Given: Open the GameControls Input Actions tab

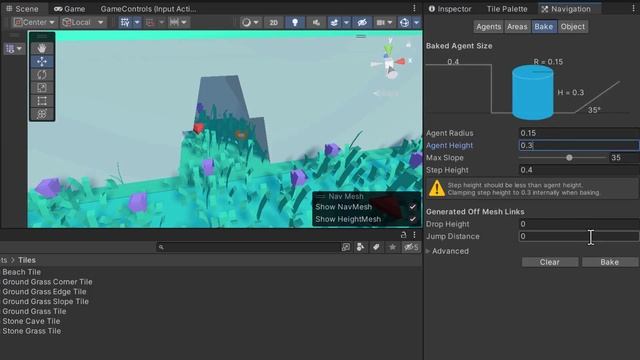Looking at the screenshot, I should click(148, 9).
